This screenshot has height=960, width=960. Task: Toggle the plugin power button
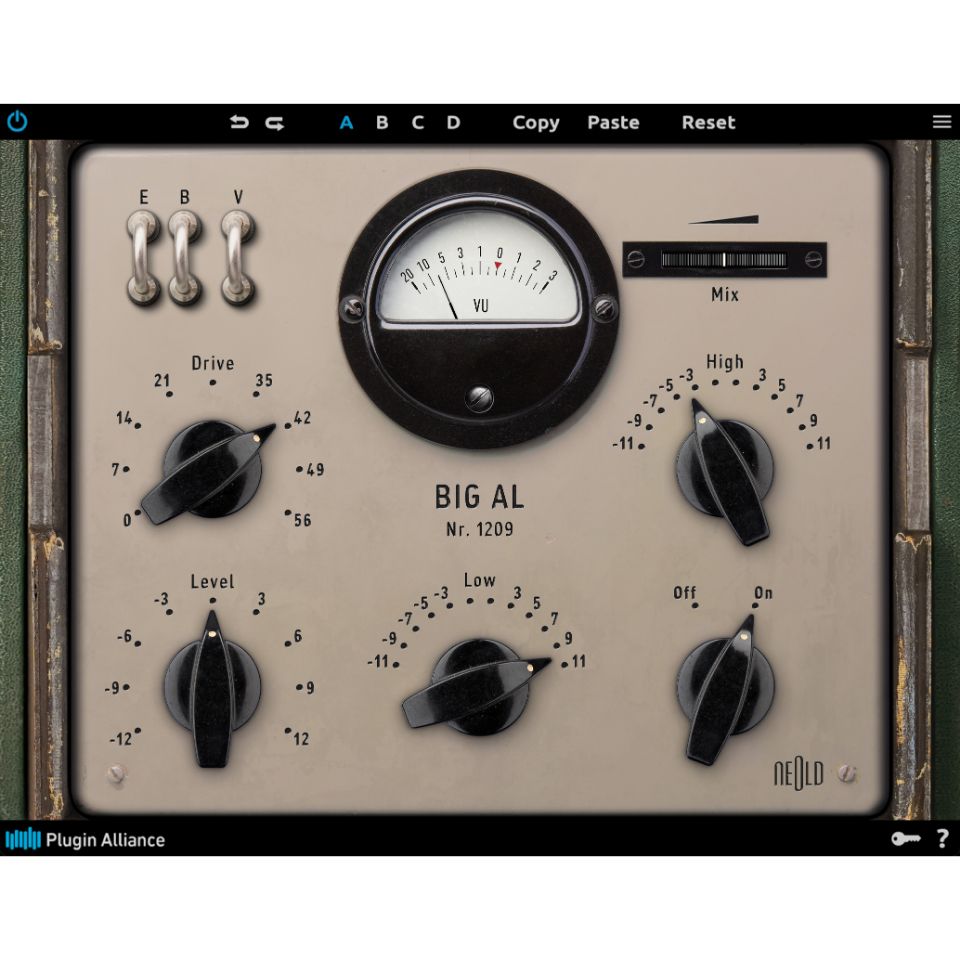pos(17,121)
